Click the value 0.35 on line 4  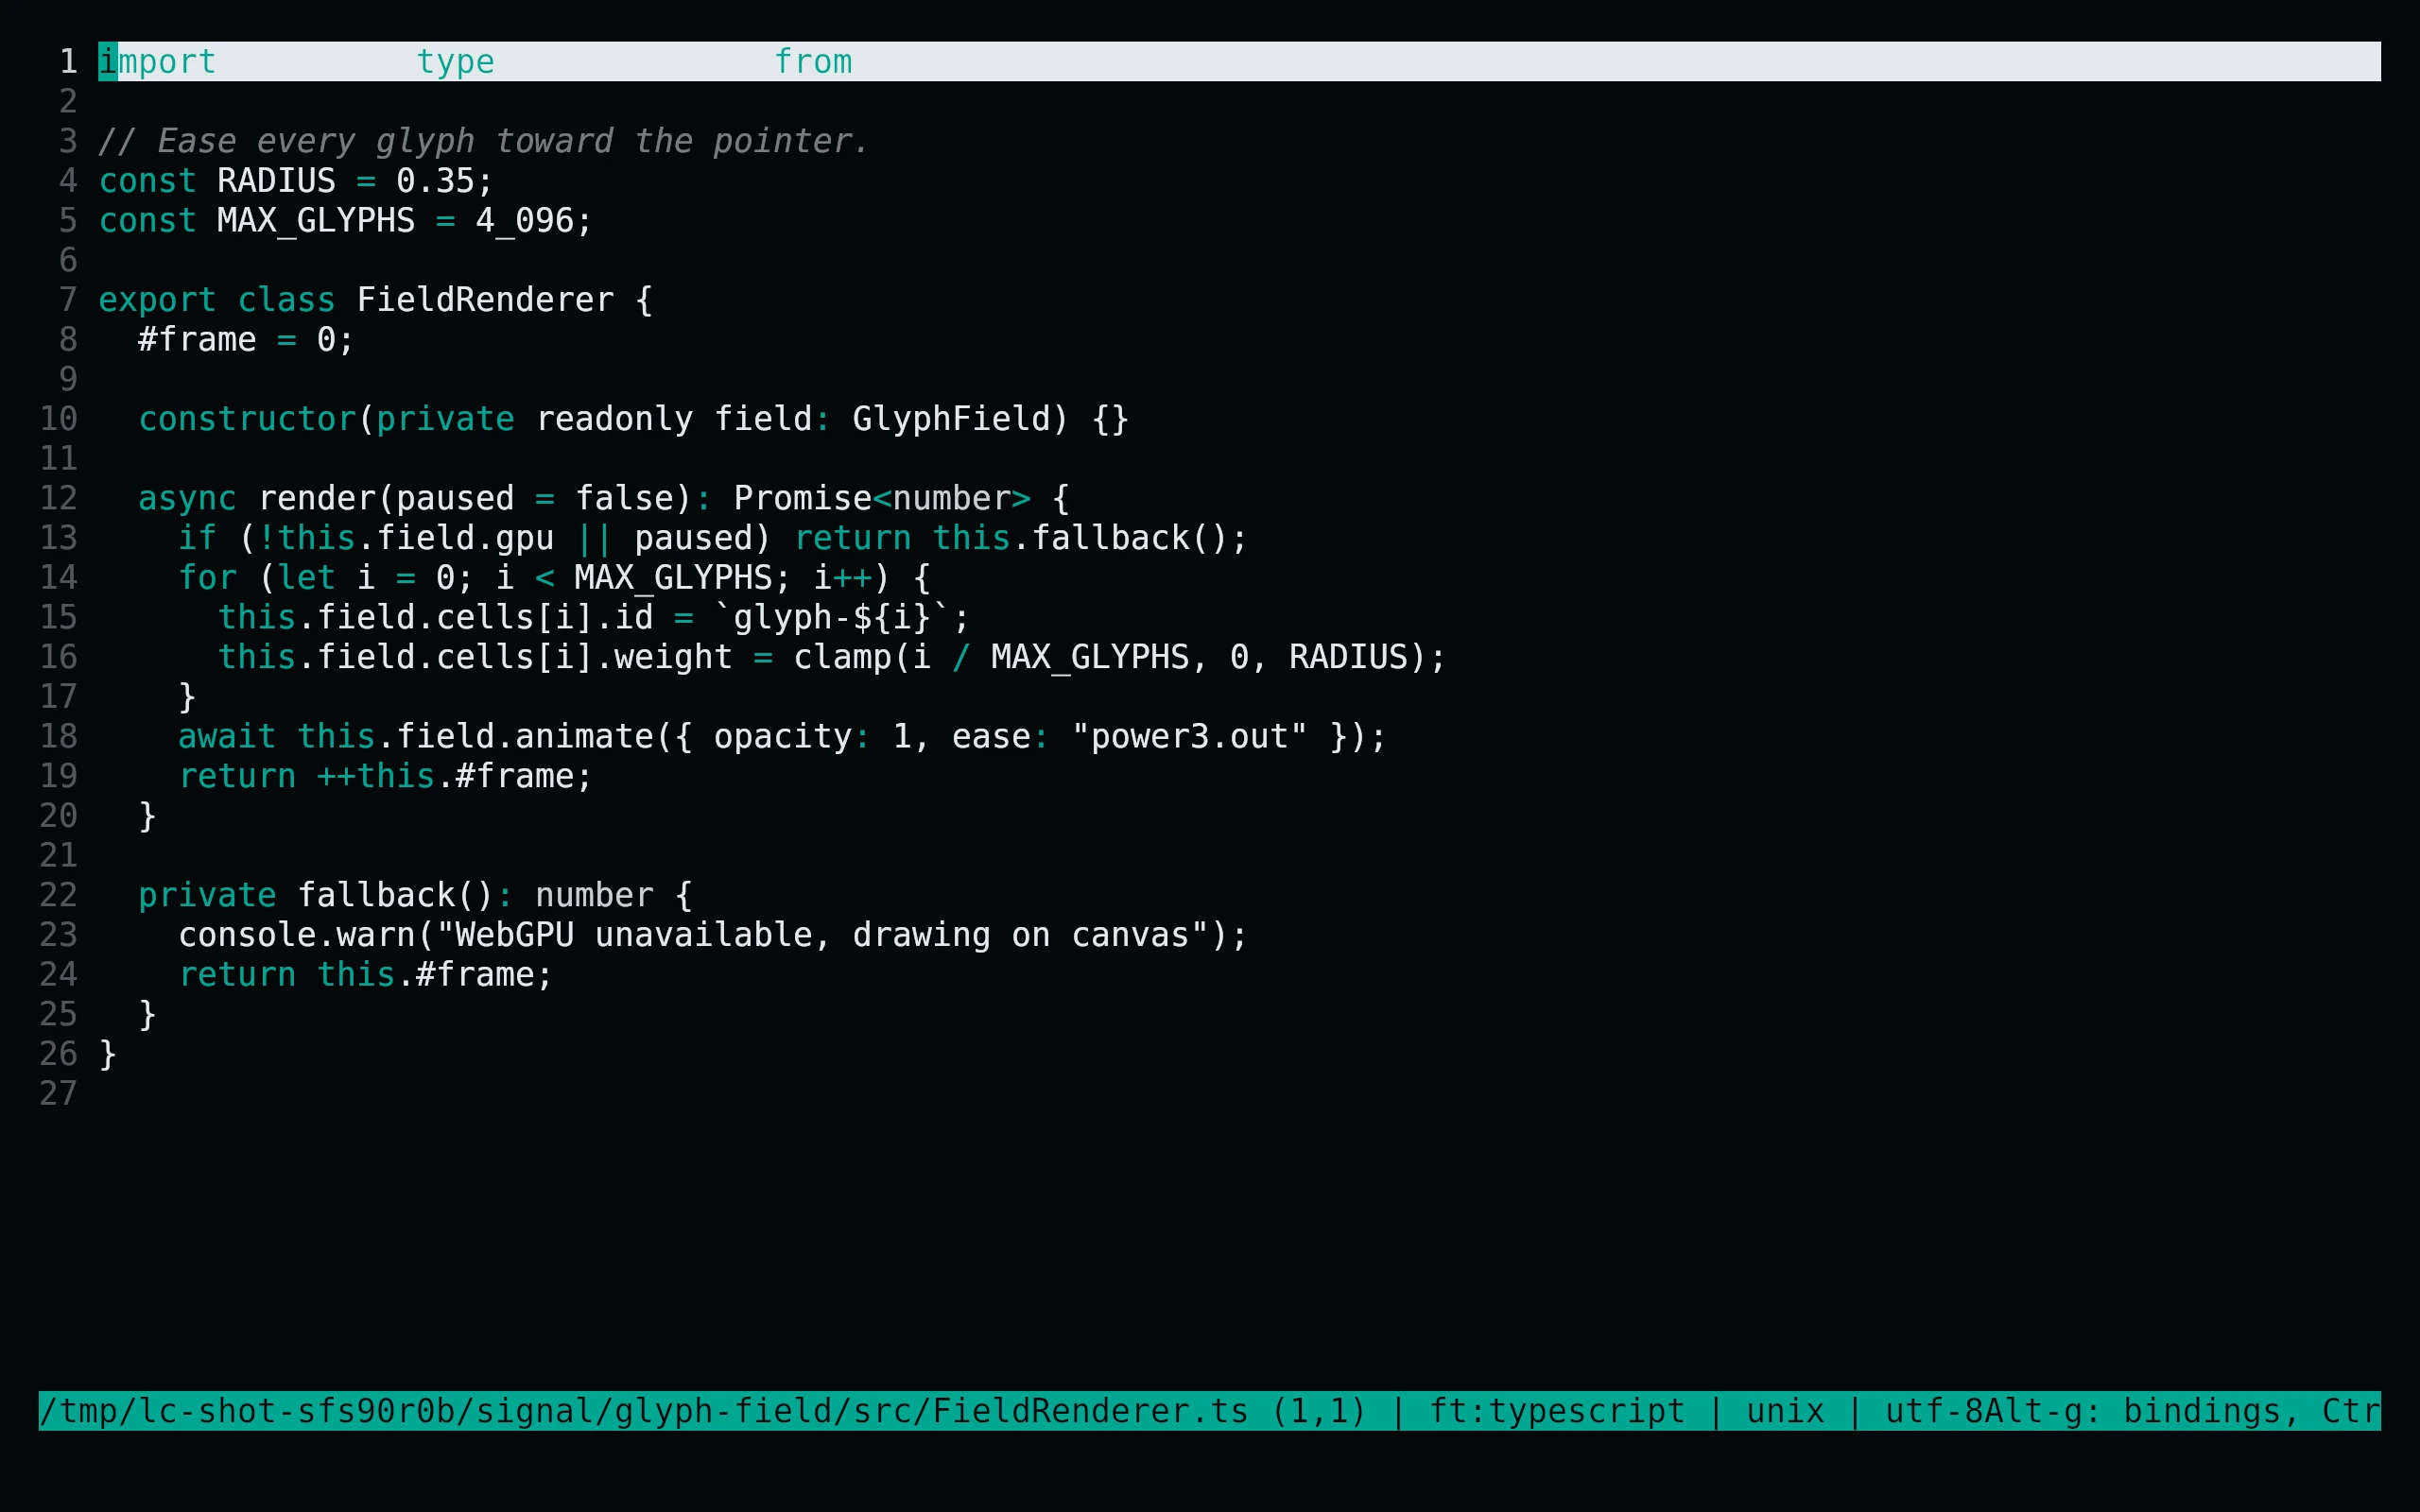pos(435,181)
